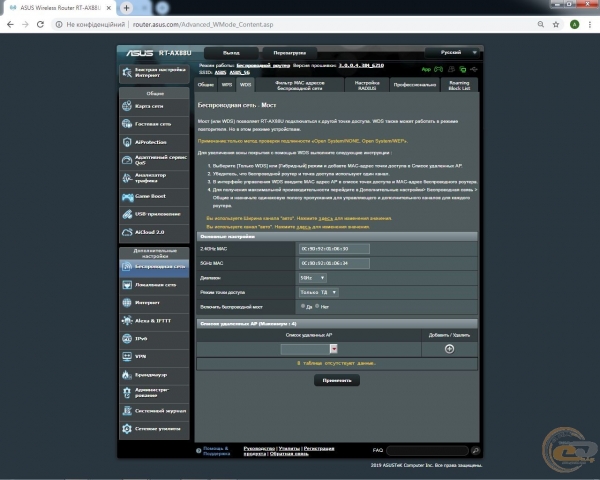600x480 pixels.
Task: Expand the remote AP list dropdown arrow
Action: point(334,349)
